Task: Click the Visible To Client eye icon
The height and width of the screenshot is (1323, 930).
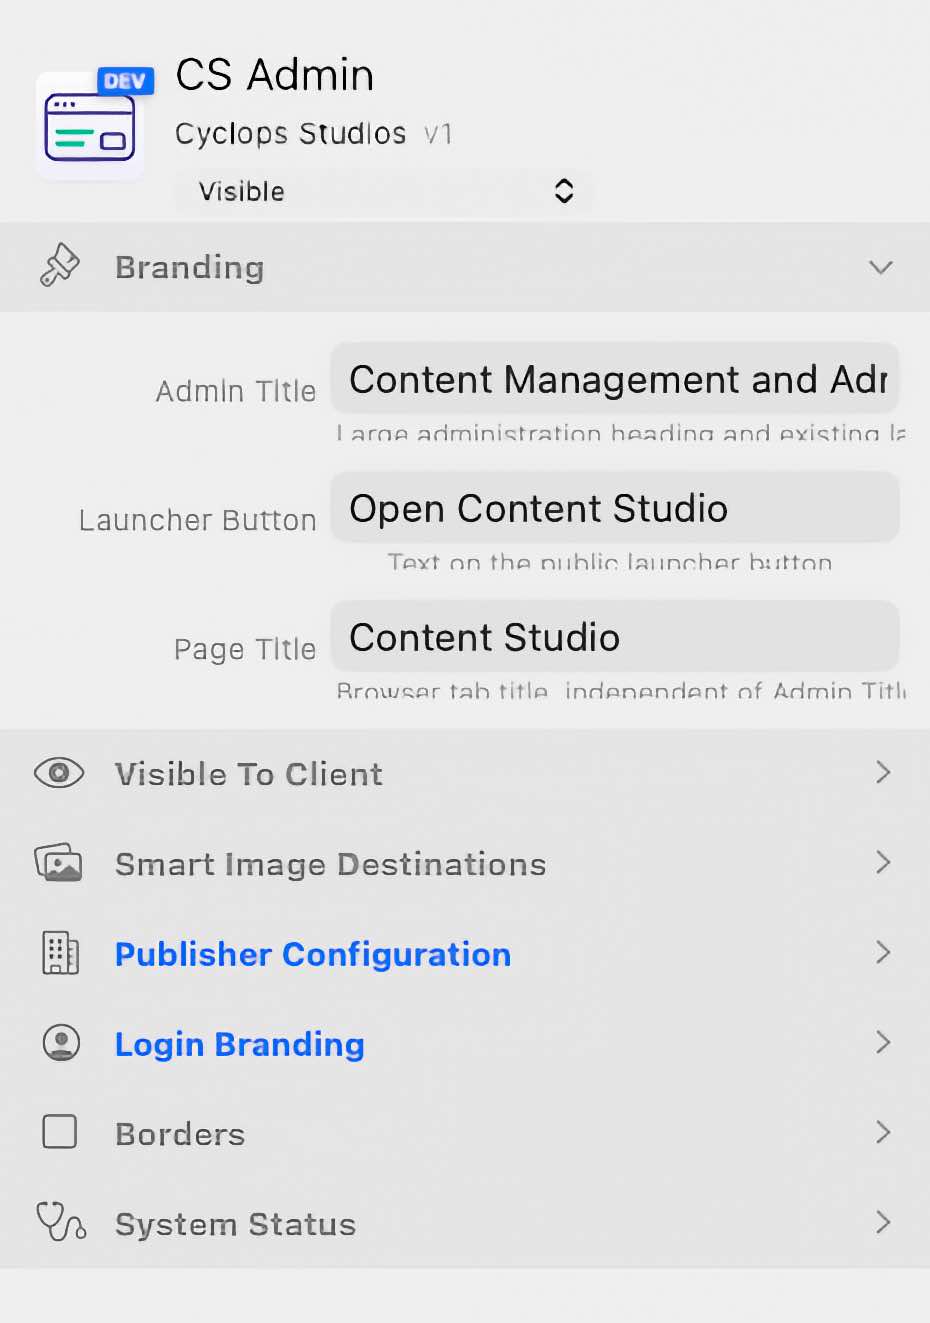Action: click(59, 773)
